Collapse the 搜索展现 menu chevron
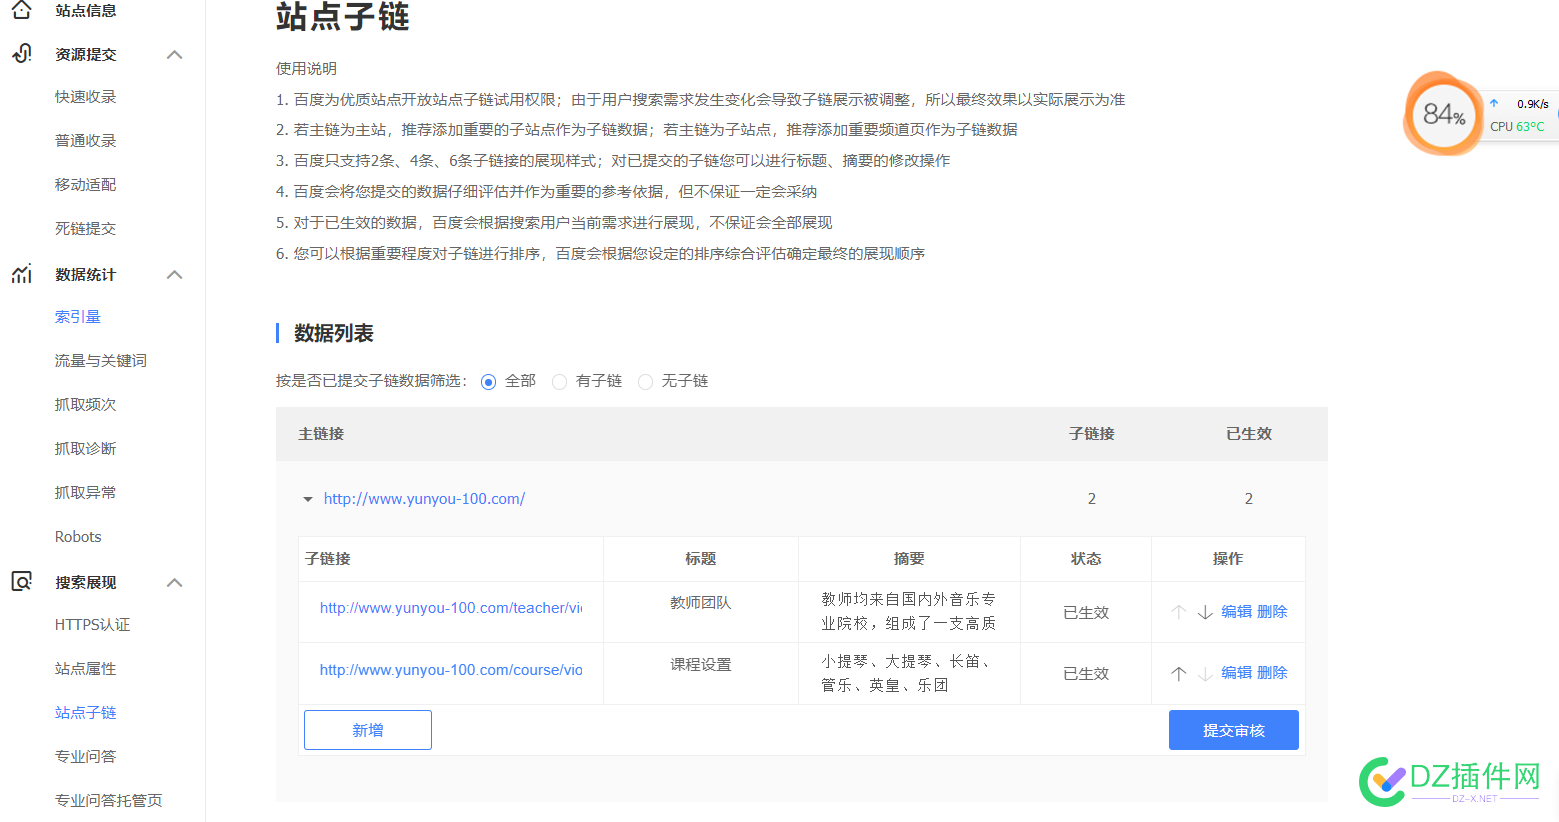Viewport: 1559px width, 822px height. pos(174,582)
